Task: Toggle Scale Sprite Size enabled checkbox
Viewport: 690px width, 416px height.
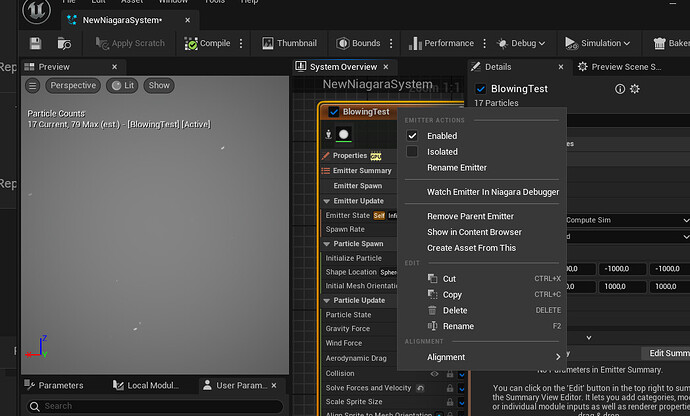Action: pyautogui.click(x=462, y=402)
